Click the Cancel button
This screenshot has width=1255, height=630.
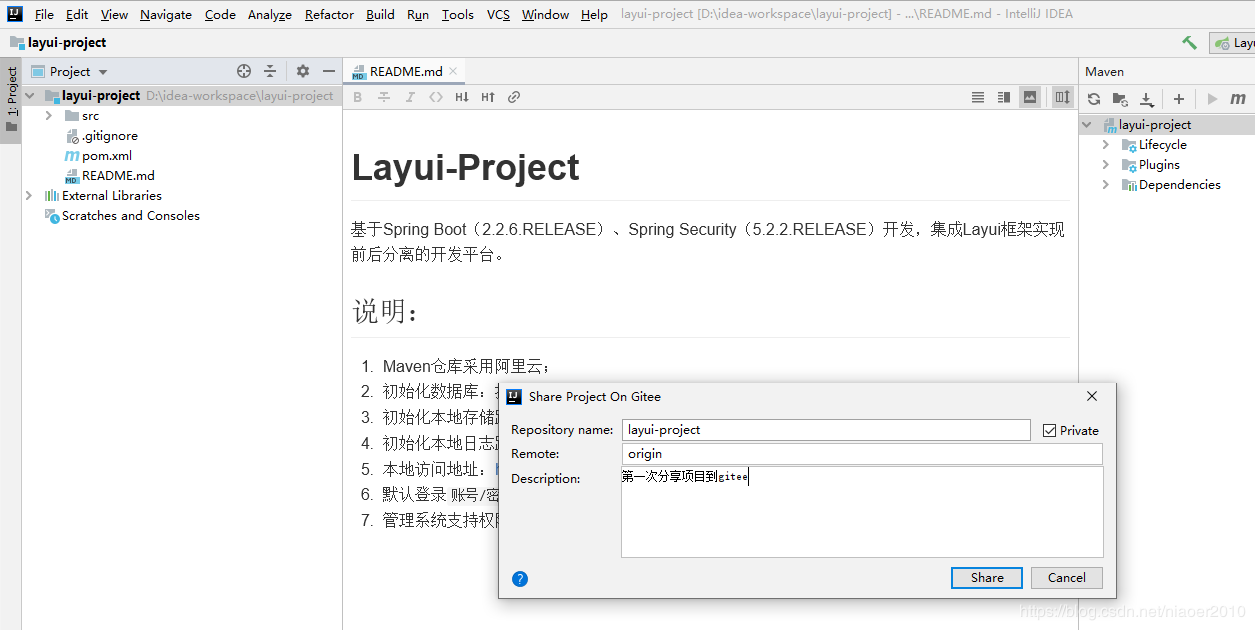pyautogui.click(x=1066, y=577)
